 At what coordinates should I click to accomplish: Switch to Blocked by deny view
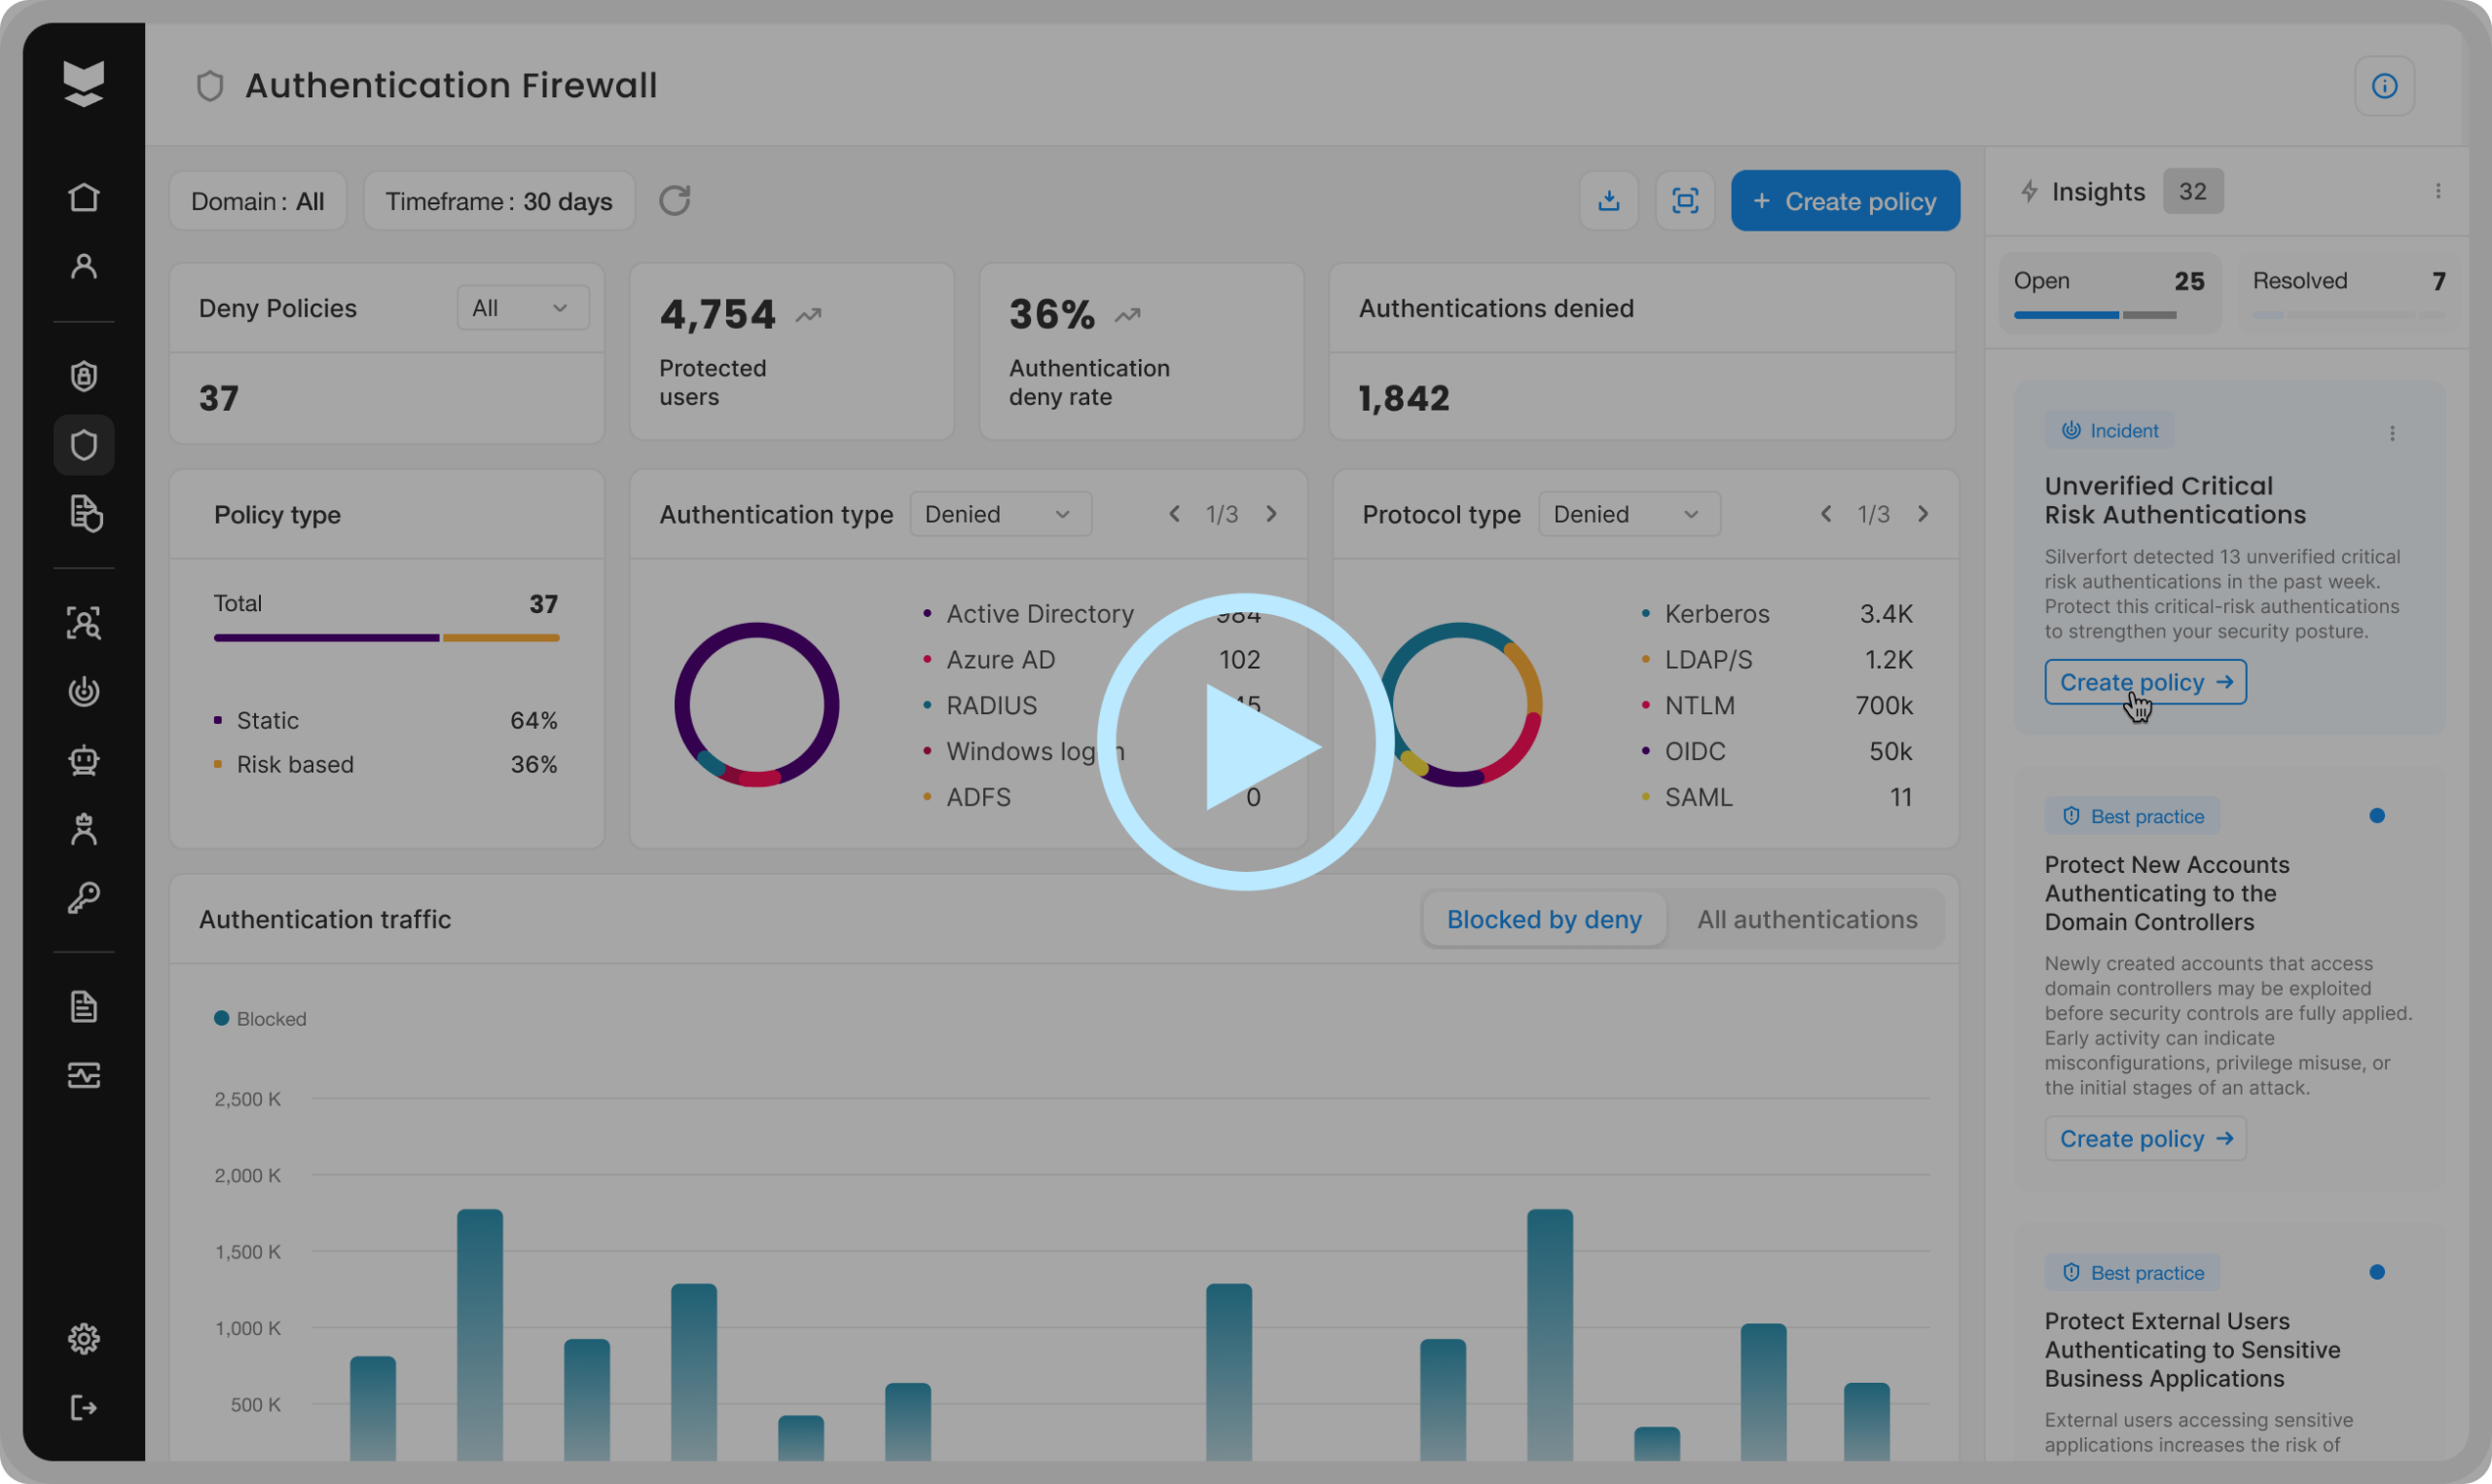(1544, 919)
